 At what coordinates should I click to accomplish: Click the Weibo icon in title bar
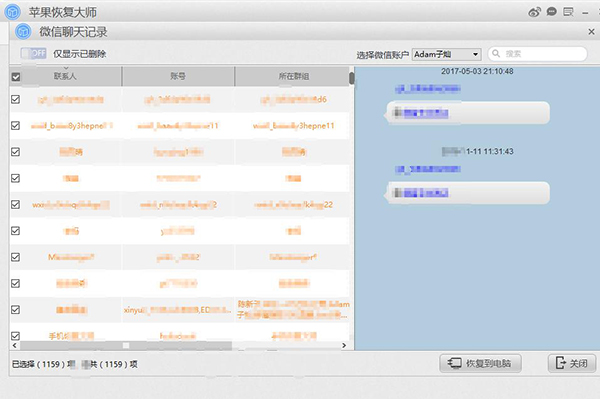tap(534, 12)
